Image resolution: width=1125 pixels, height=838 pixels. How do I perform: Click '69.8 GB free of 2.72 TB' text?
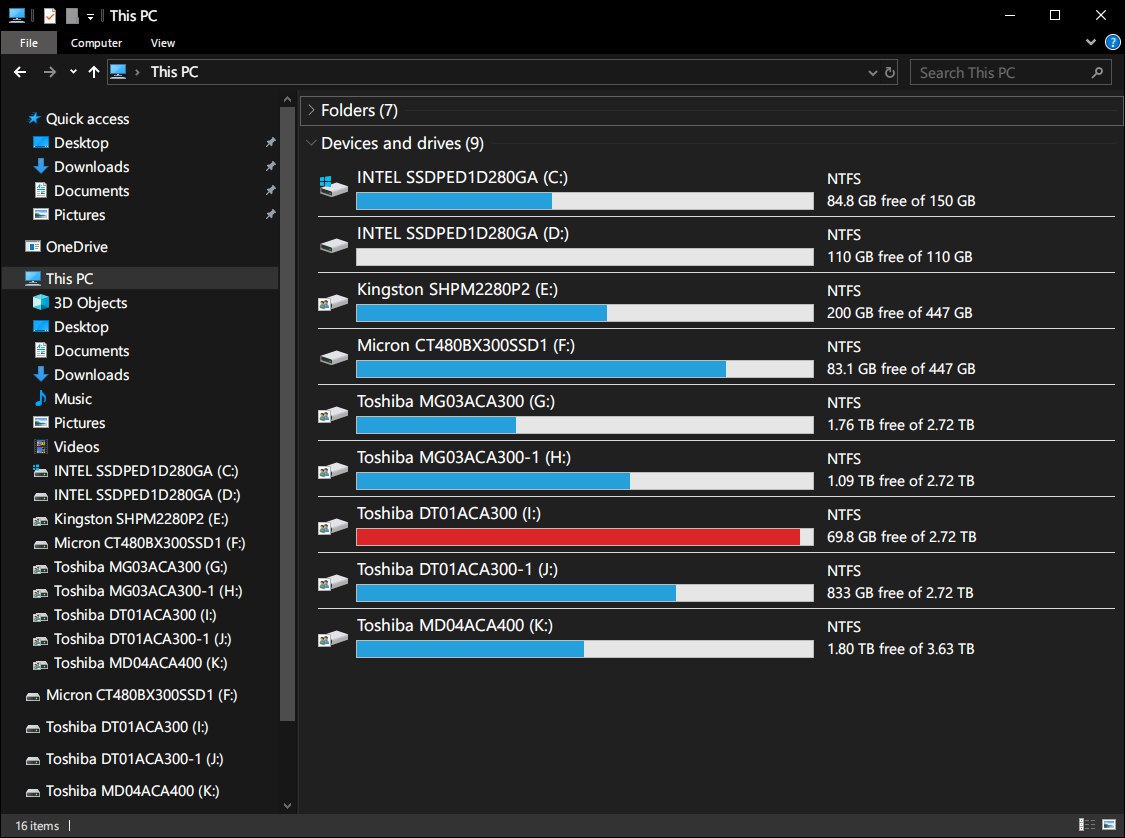[901, 537]
